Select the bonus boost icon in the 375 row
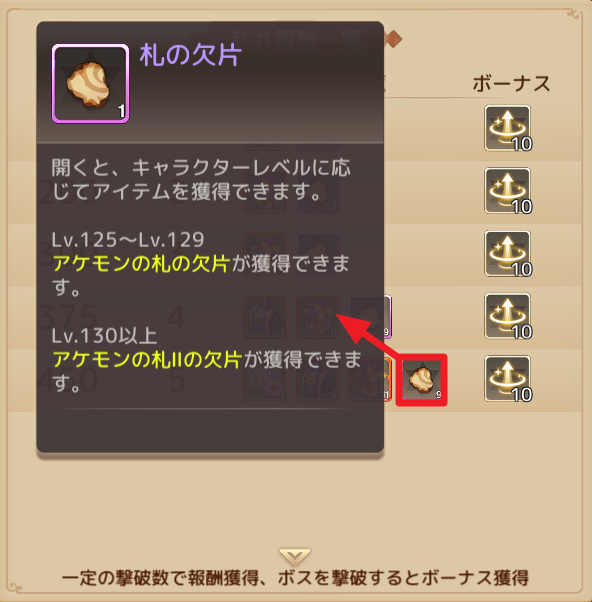 tap(508, 316)
